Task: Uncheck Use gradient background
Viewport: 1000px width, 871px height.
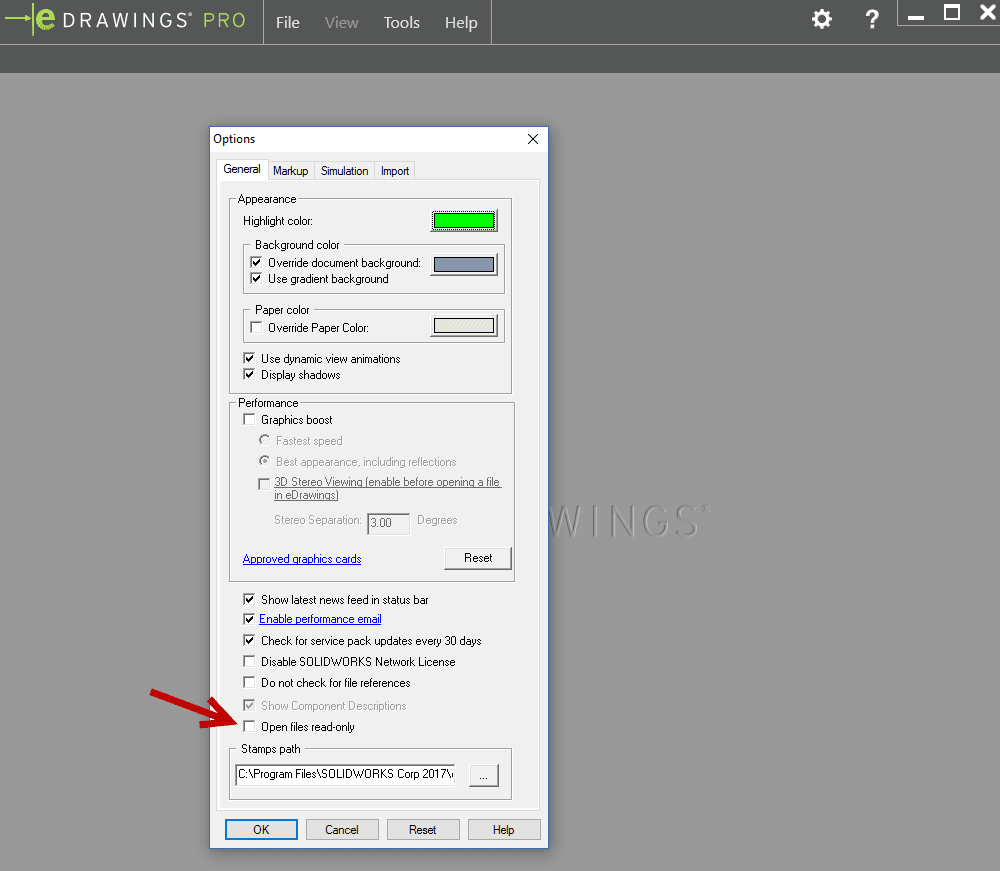Action: [256, 278]
